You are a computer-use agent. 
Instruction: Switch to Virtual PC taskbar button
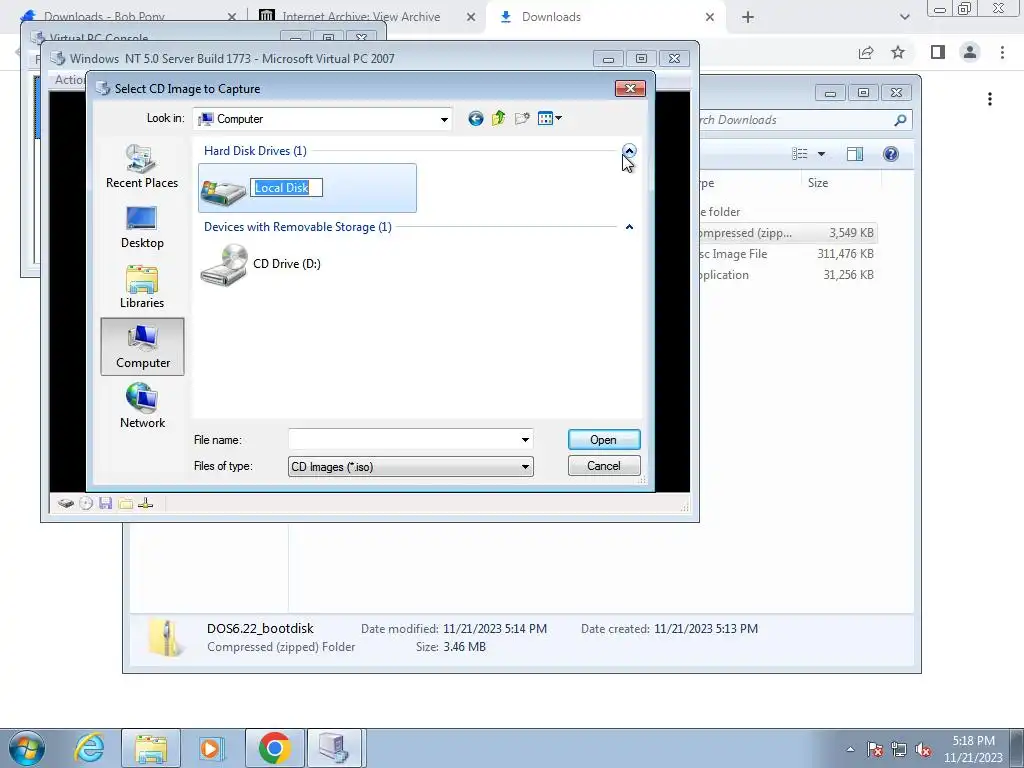(334, 748)
